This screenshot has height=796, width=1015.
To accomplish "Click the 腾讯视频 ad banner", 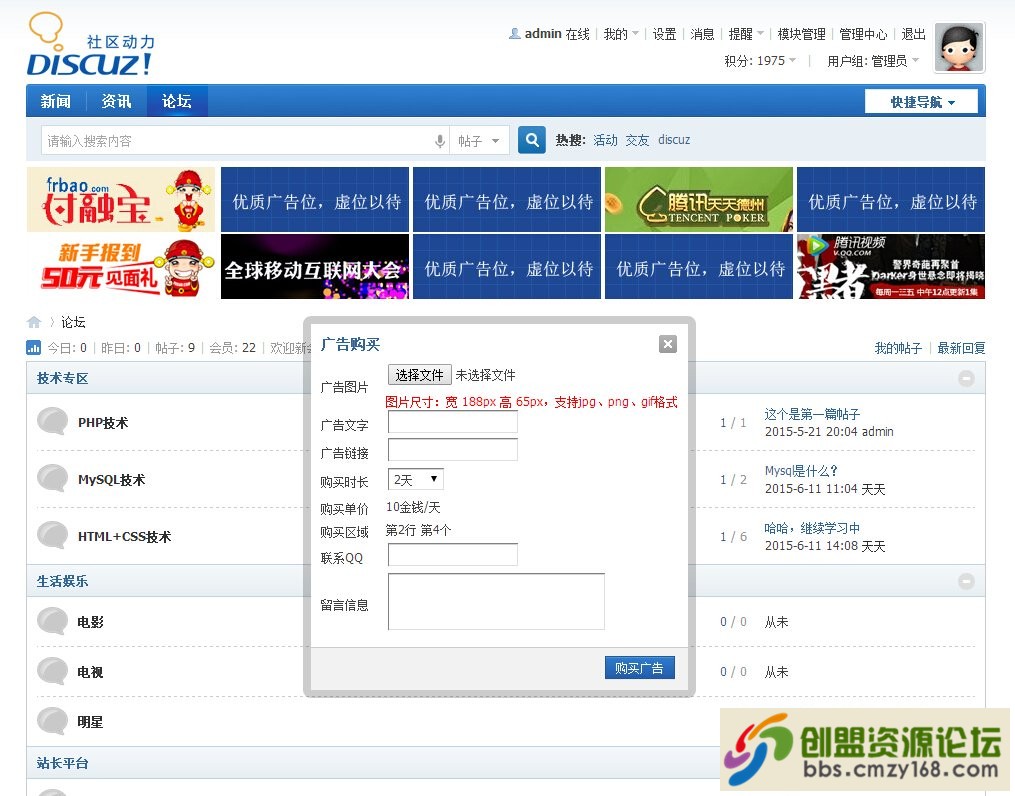I will 891,267.
